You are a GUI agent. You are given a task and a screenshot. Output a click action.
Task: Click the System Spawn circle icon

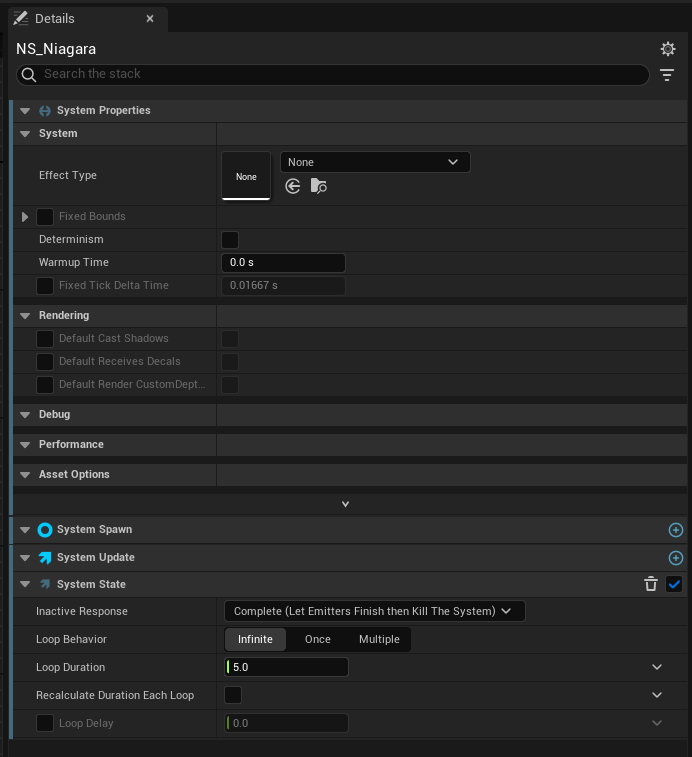45,530
